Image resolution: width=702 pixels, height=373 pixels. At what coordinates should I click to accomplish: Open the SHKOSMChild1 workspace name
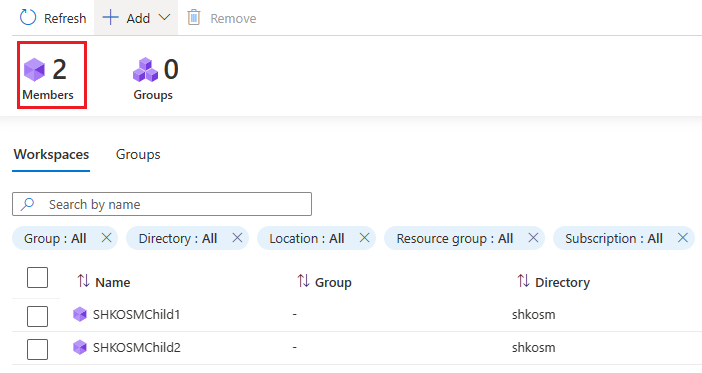coord(136,315)
